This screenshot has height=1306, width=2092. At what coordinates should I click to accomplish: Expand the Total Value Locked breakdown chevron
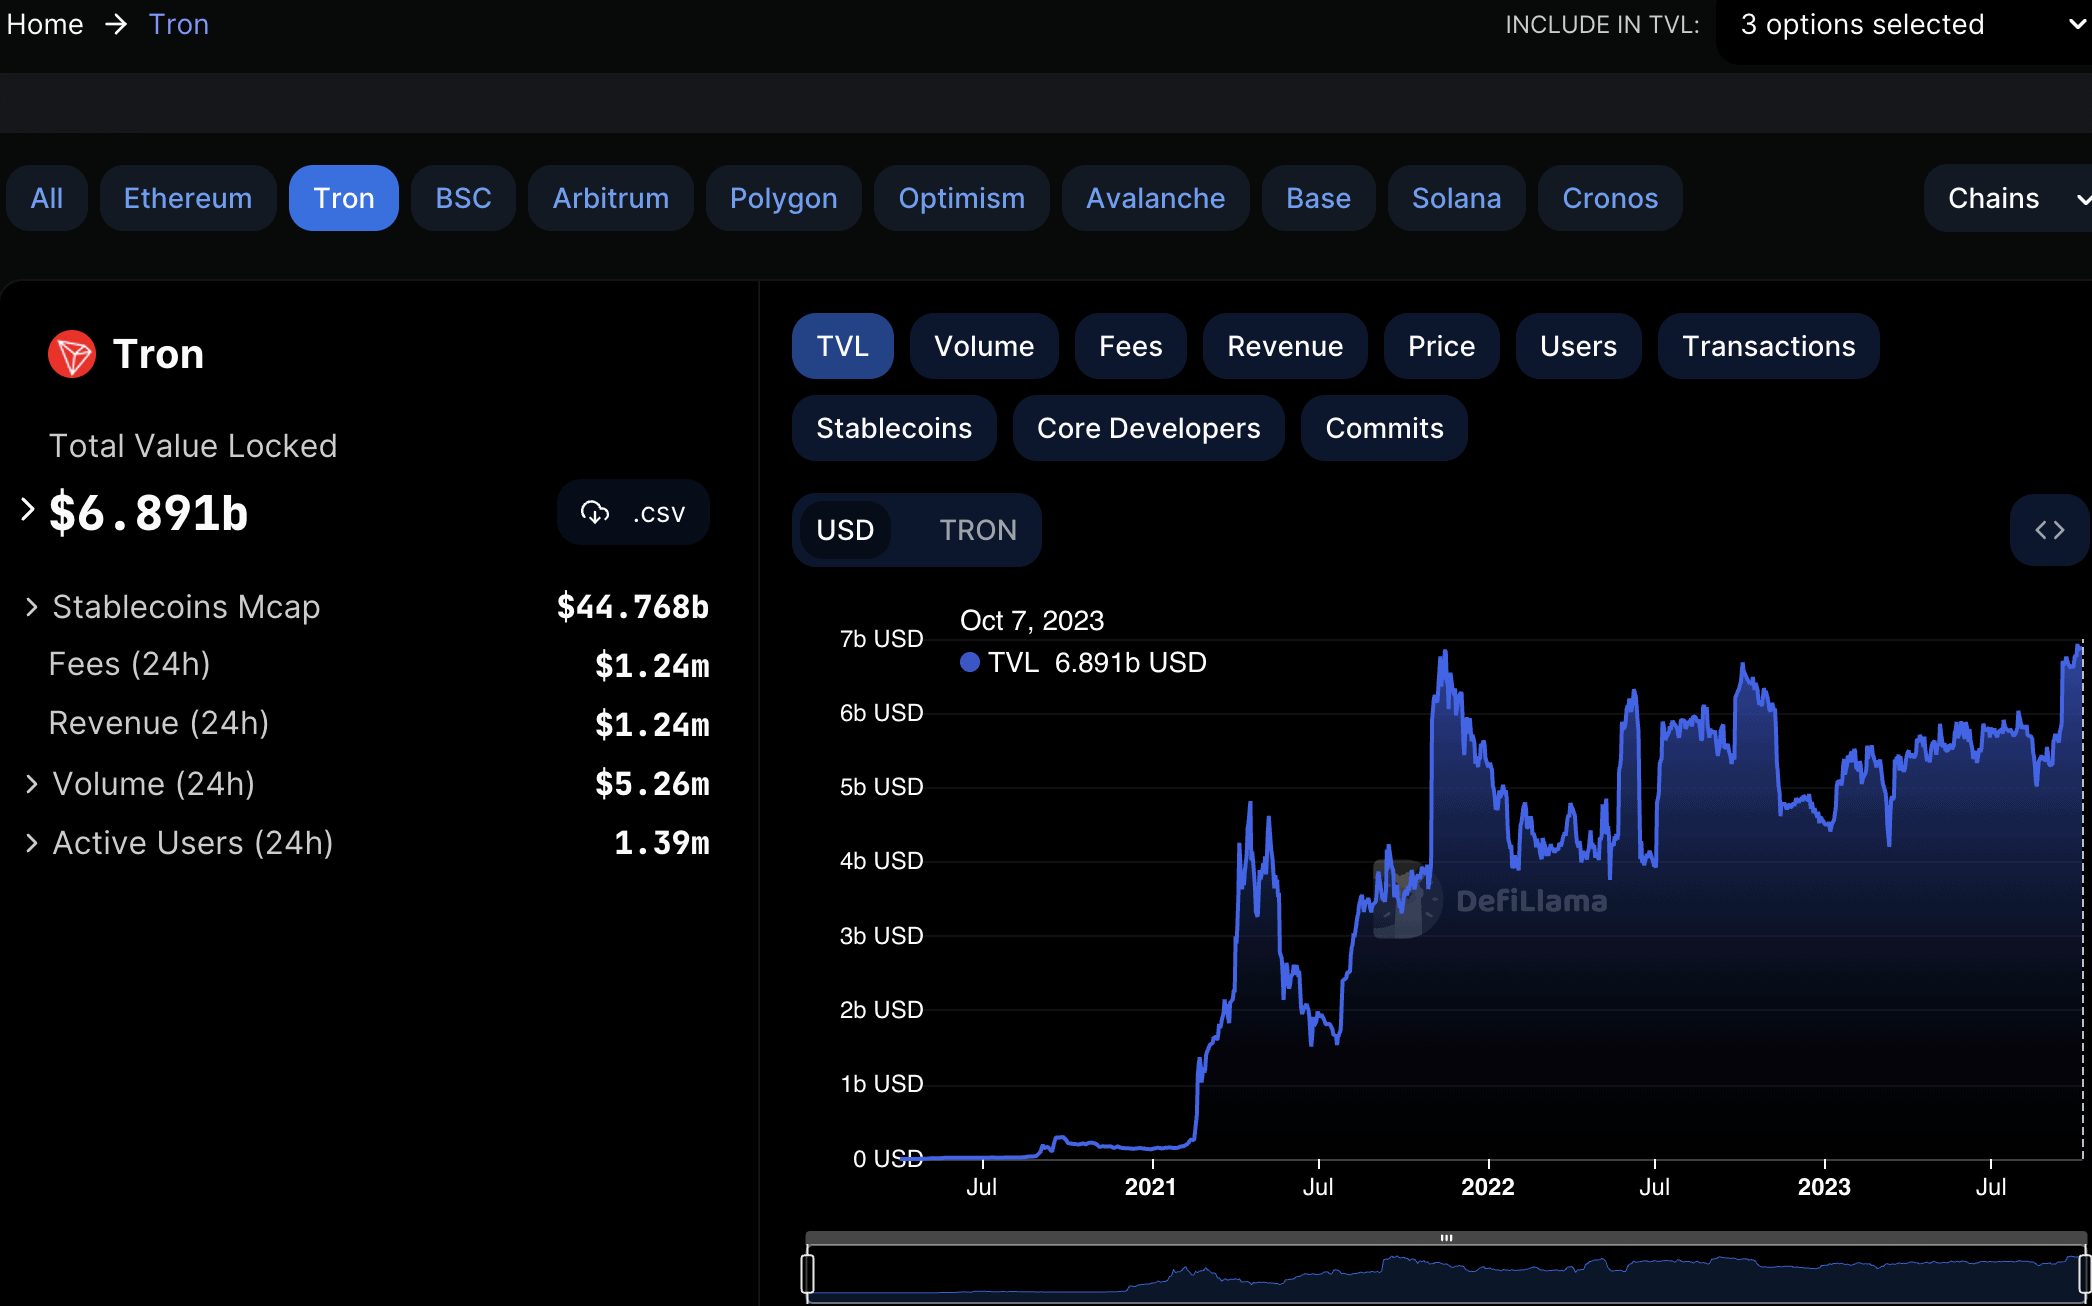coord(28,510)
